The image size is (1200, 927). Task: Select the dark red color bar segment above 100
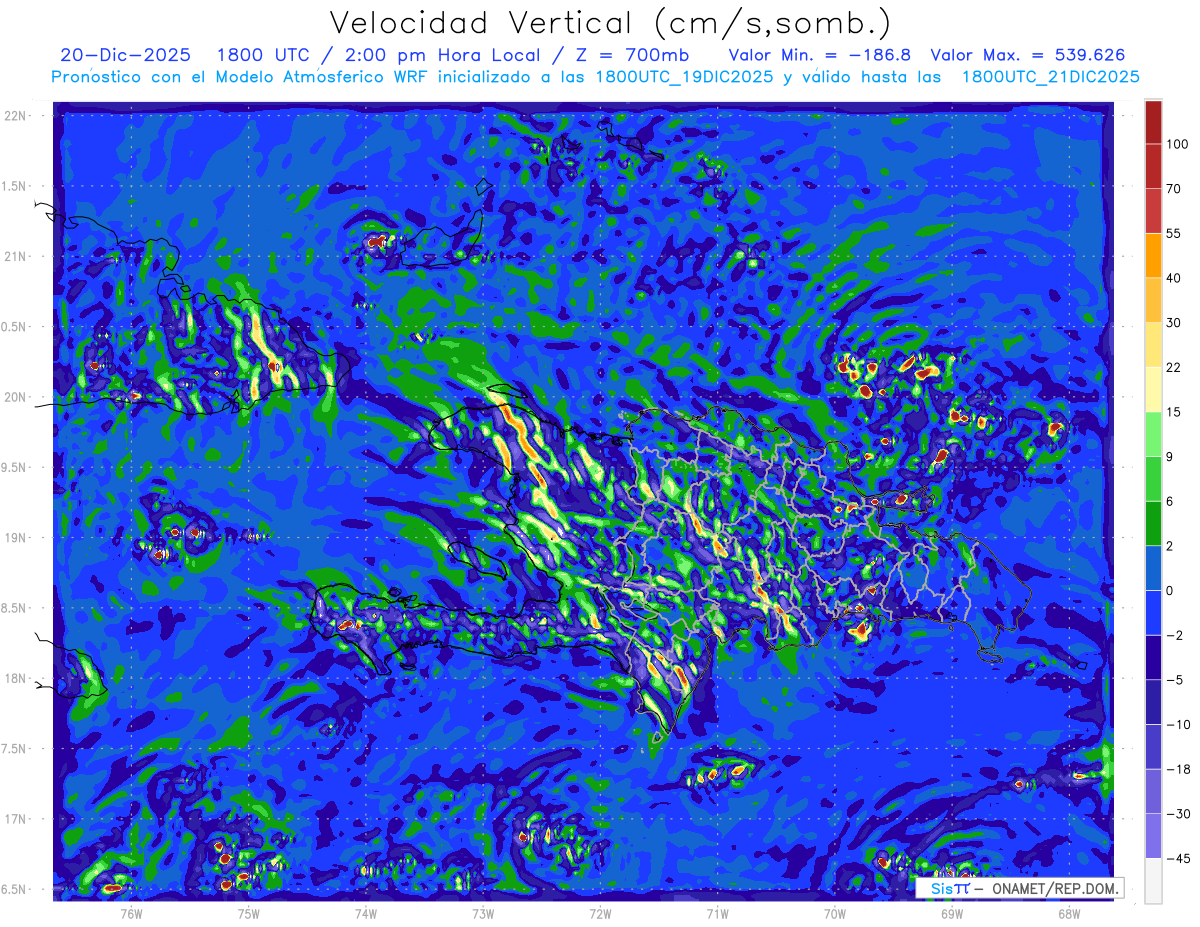tap(1153, 122)
